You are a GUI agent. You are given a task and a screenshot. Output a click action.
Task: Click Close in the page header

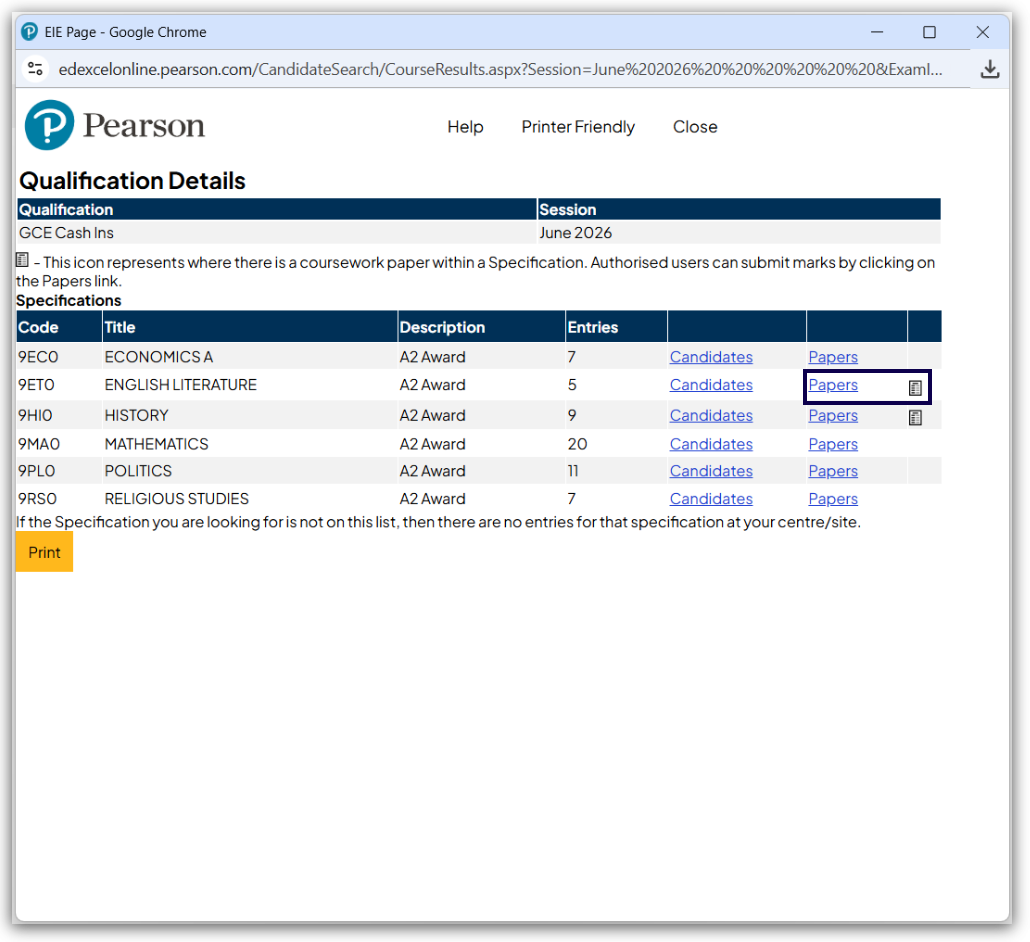tap(695, 127)
